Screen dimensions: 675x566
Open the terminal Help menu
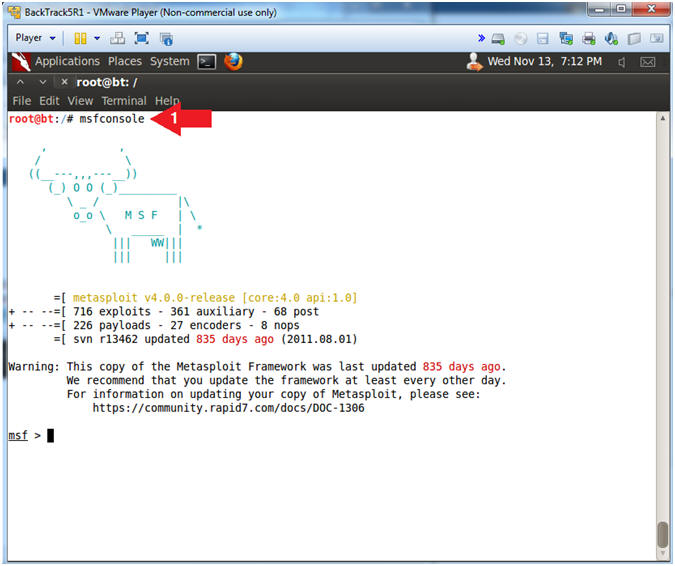pyautogui.click(x=167, y=101)
